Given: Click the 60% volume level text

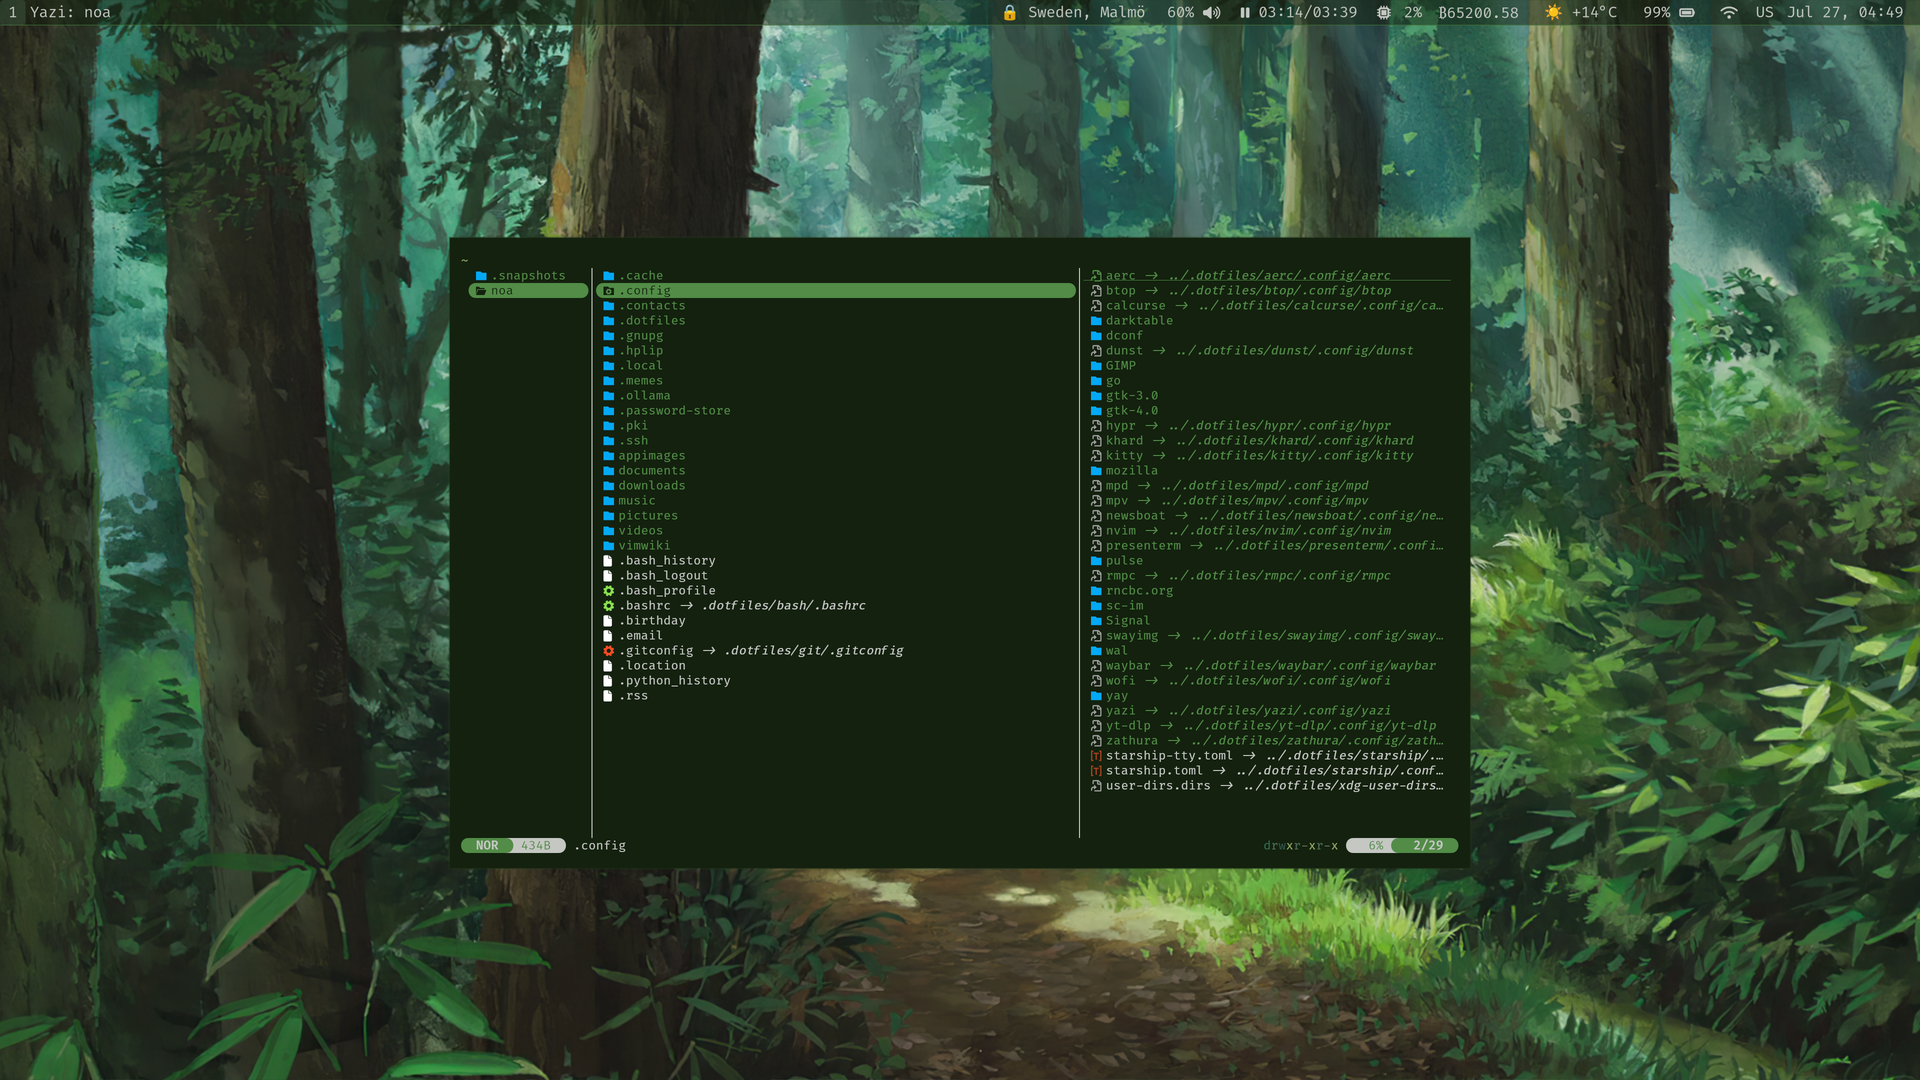Looking at the screenshot, I should (1180, 12).
